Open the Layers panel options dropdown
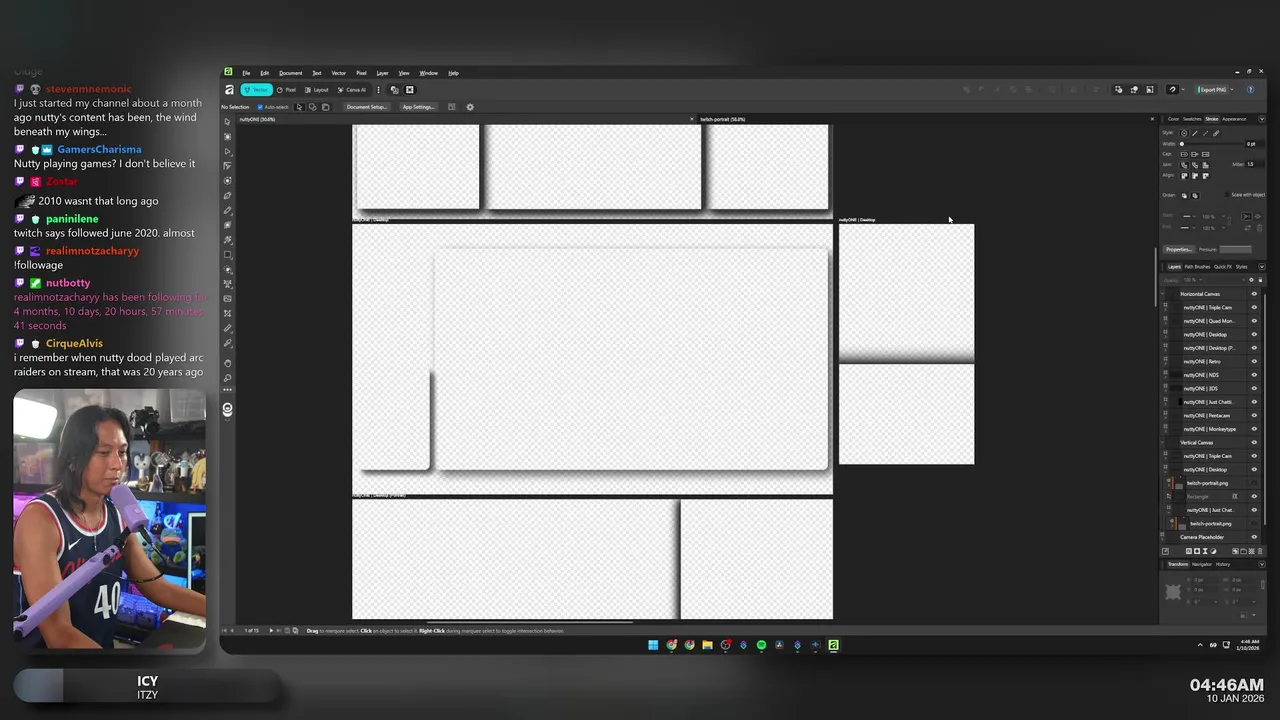This screenshot has height=720, width=1280. (1261, 267)
